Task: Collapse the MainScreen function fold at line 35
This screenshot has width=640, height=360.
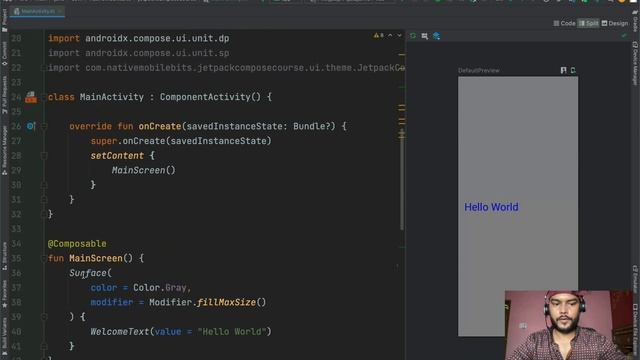Action: [44, 258]
